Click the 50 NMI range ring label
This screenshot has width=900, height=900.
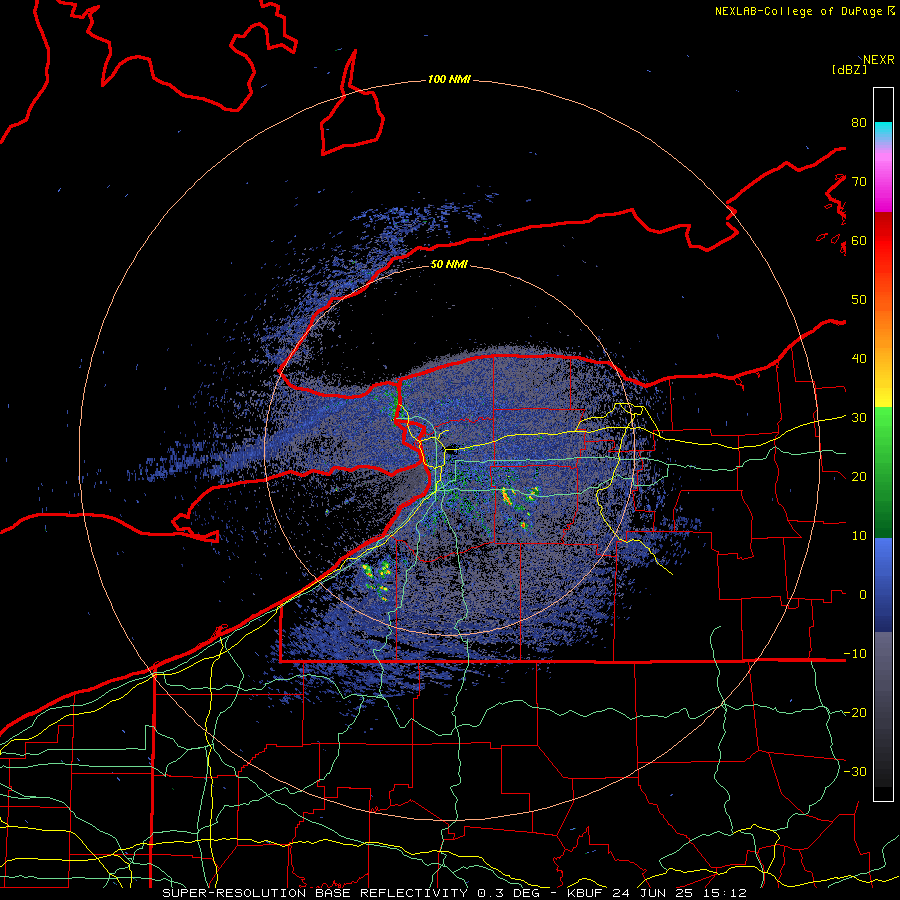(x=449, y=265)
